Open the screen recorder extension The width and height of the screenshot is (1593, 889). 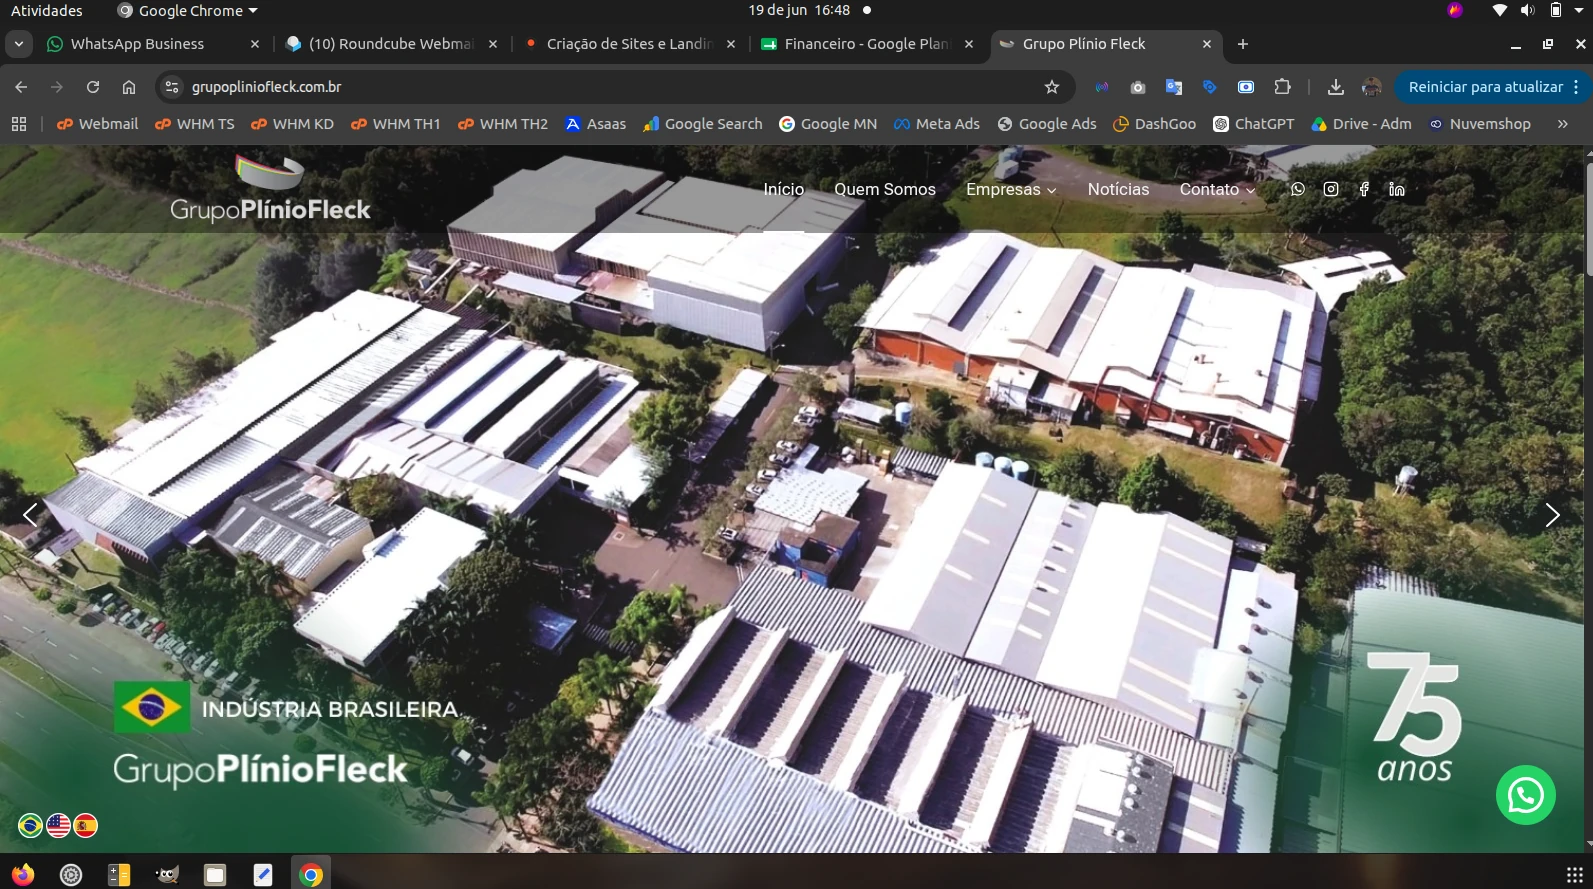pos(1246,87)
